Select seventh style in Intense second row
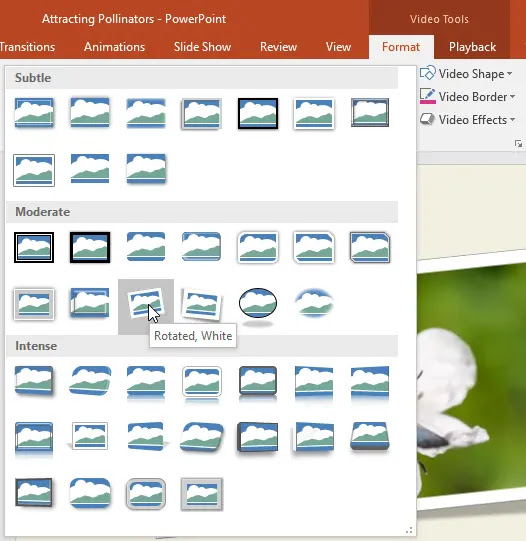 (x=370, y=436)
